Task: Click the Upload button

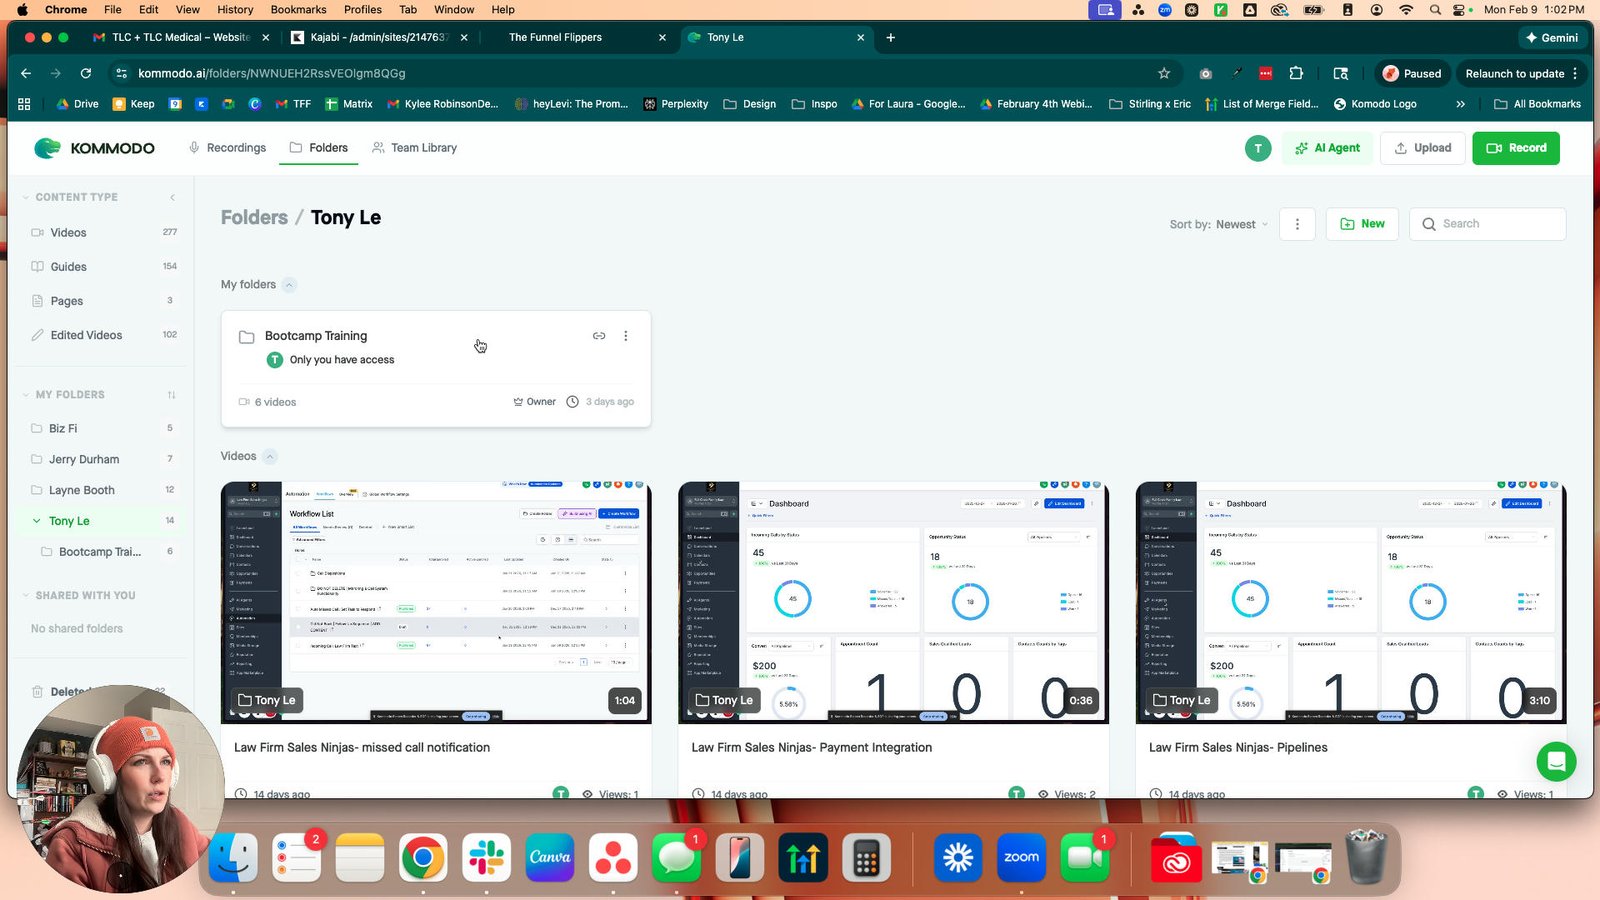Action: coord(1423,148)
